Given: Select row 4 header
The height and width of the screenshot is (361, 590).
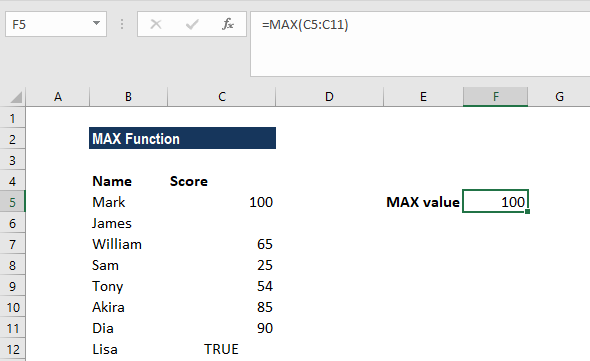Looking at the screenshot, I should [12, 181].
